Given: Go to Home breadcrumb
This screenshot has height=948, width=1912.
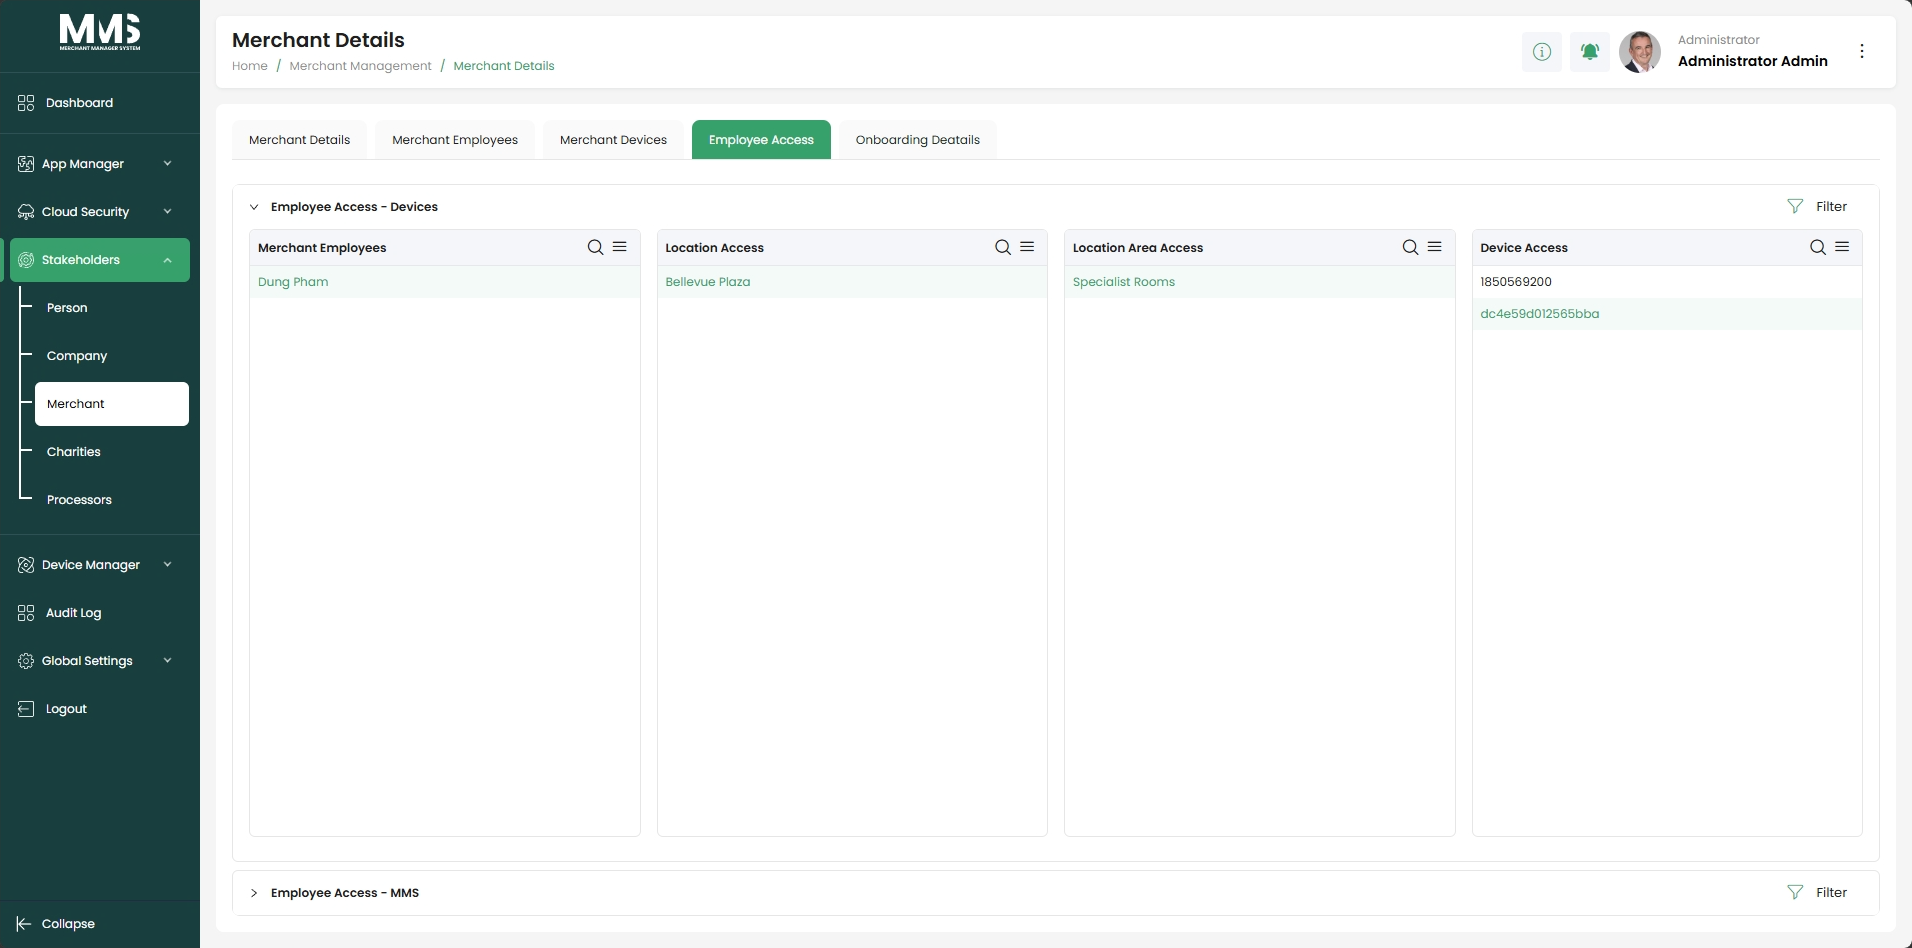Looking at the screenshot, I should pos(250,66).
